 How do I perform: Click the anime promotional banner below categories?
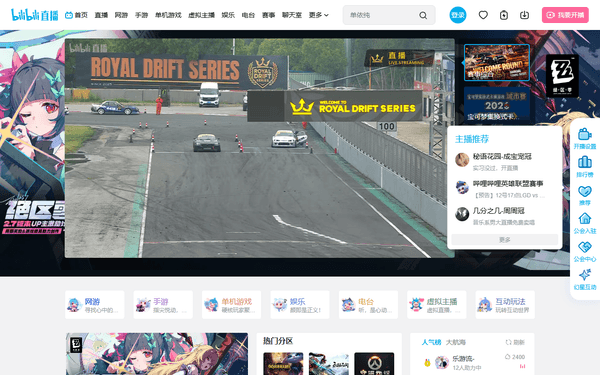(157, 354)
